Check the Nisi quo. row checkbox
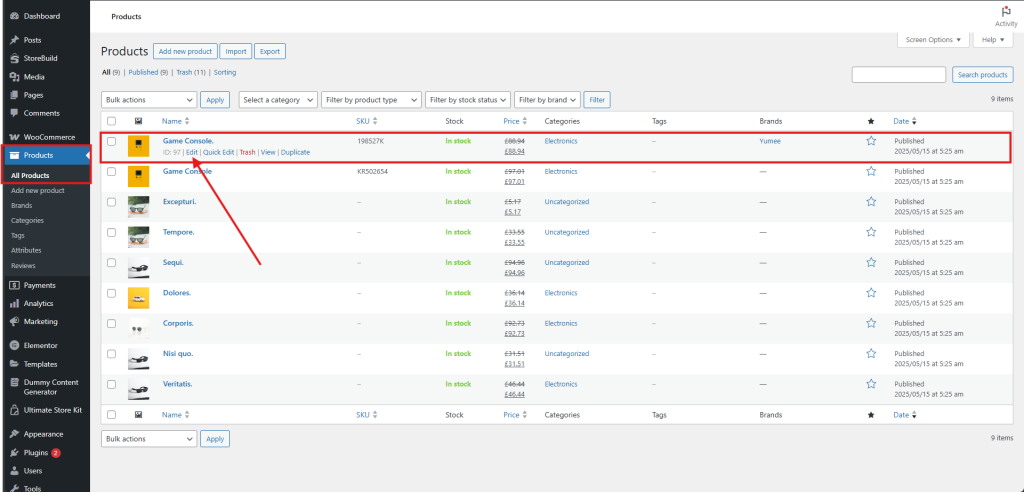The width and height of the screenshot is (1024, 492). click(112, 353)
